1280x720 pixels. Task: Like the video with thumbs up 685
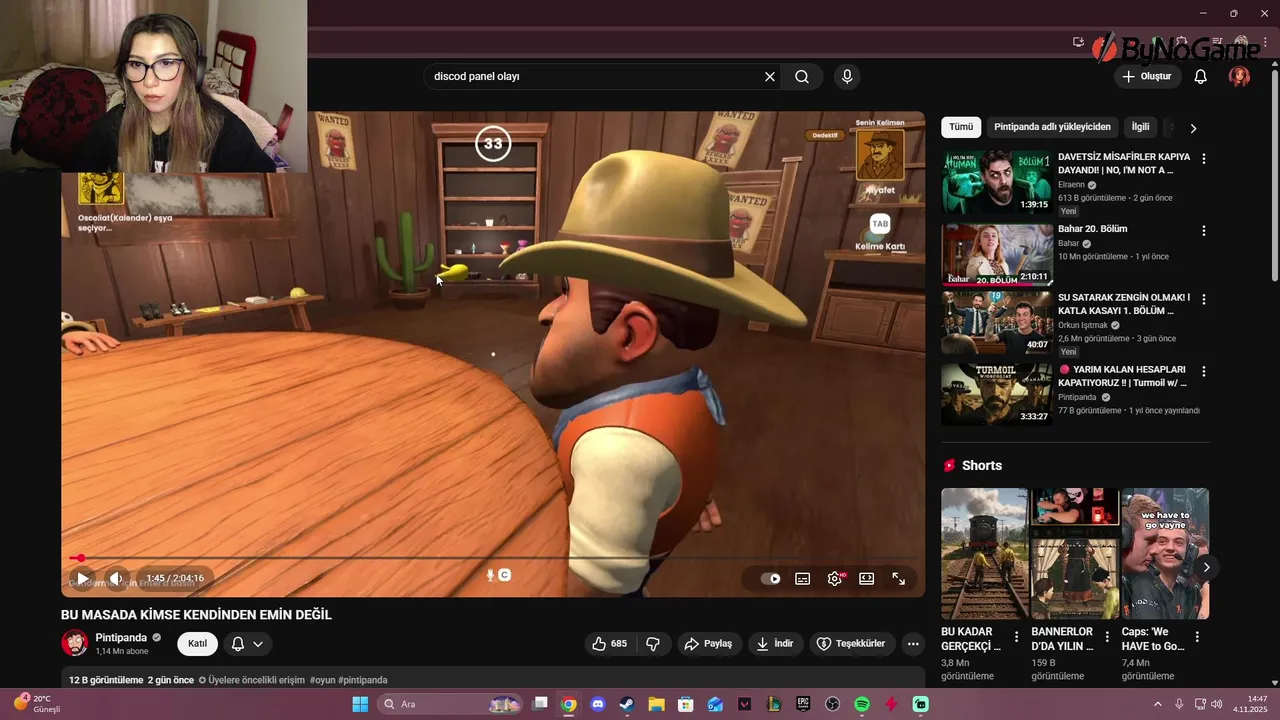tap(610, 643)
